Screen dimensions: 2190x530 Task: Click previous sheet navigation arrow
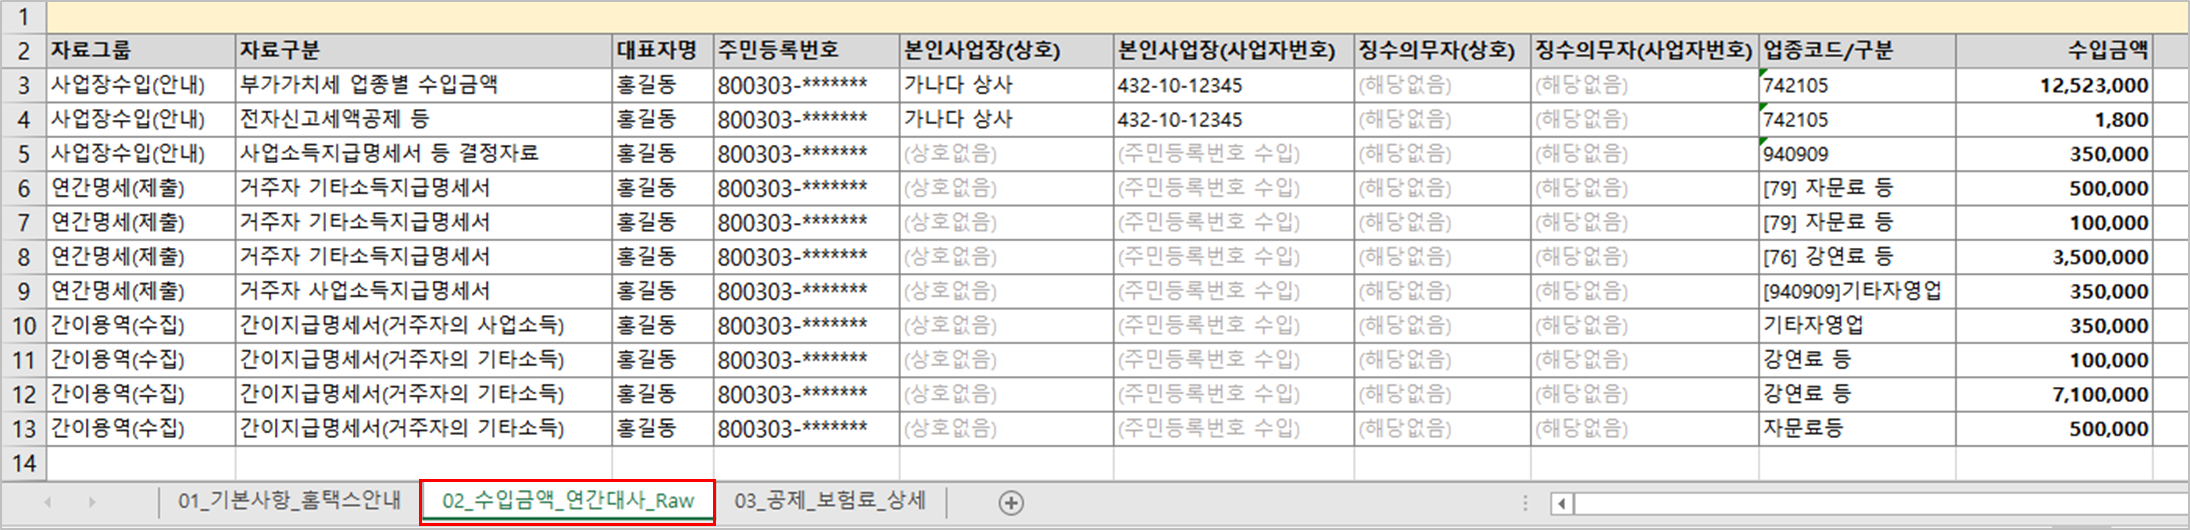[48, 502]
